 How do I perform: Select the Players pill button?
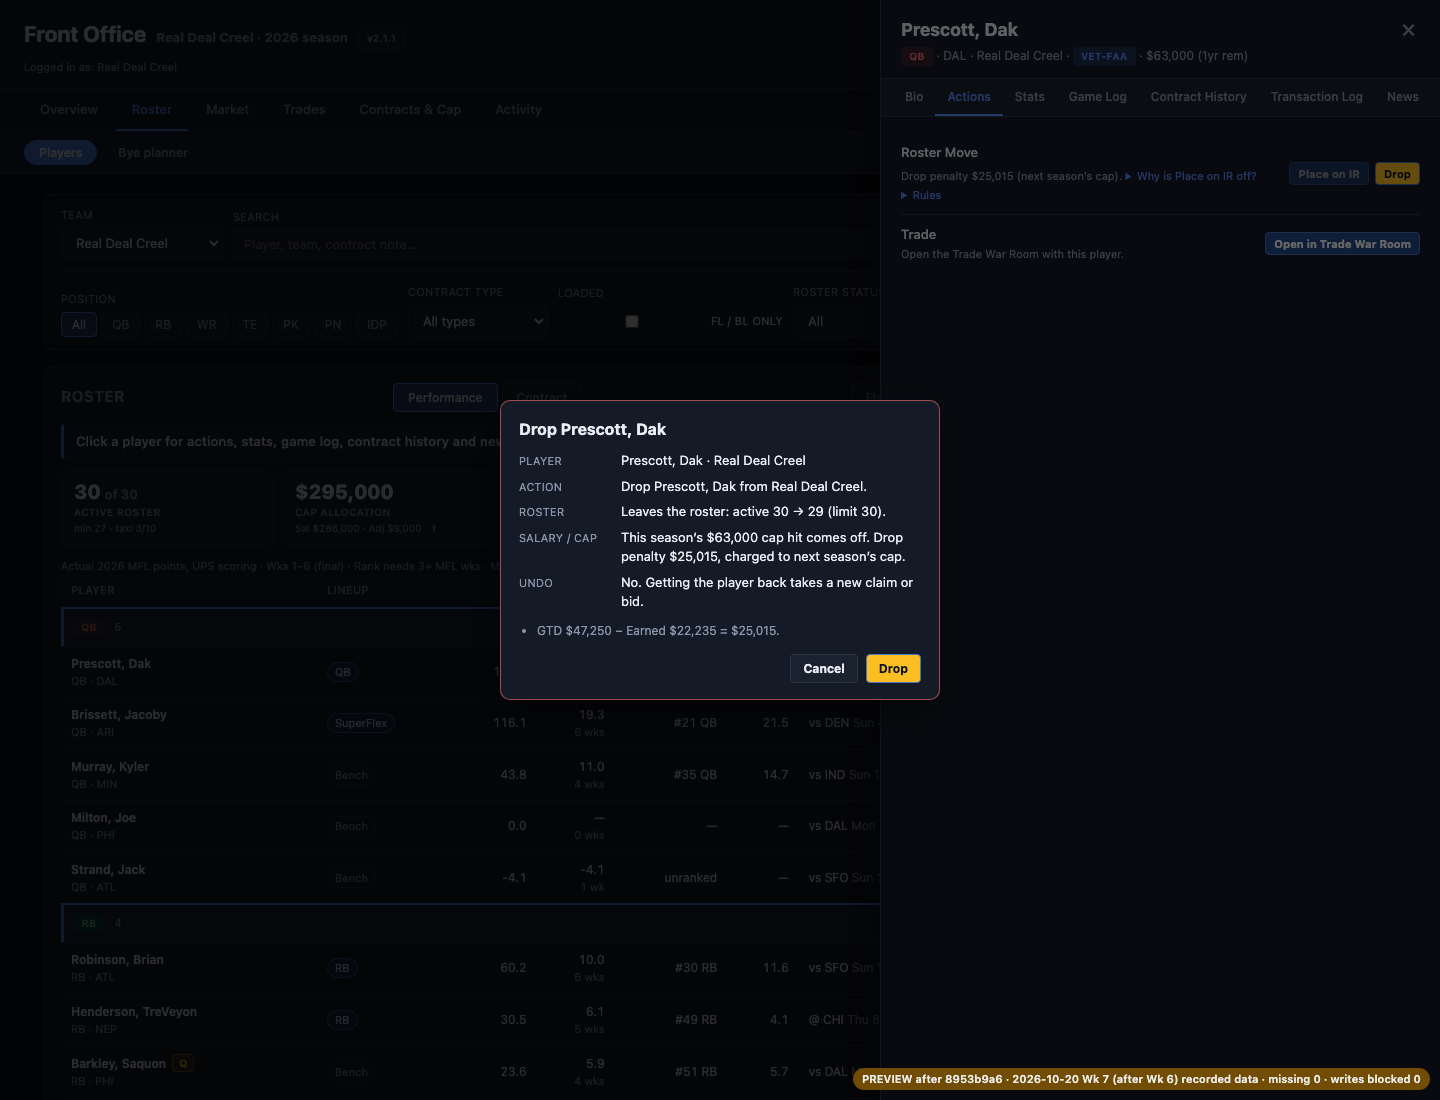61,153
